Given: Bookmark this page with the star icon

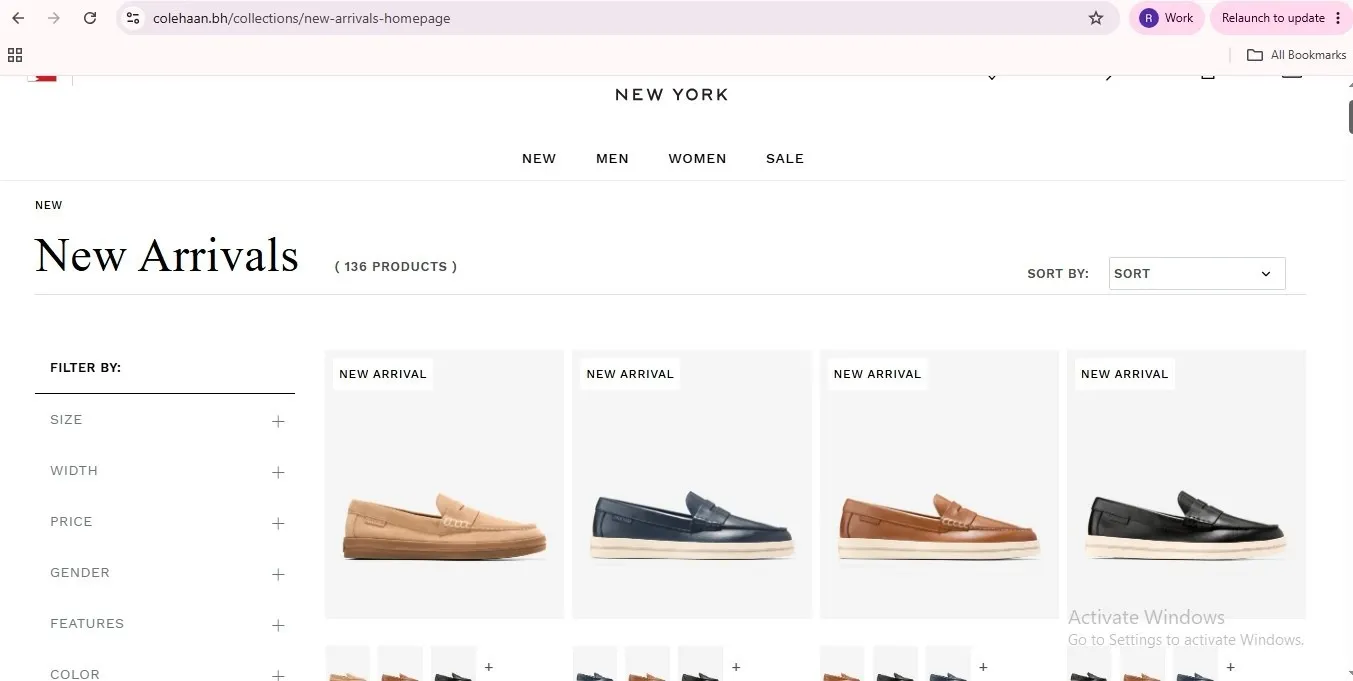Looking at the screenshot, I should coord(1096,18).
